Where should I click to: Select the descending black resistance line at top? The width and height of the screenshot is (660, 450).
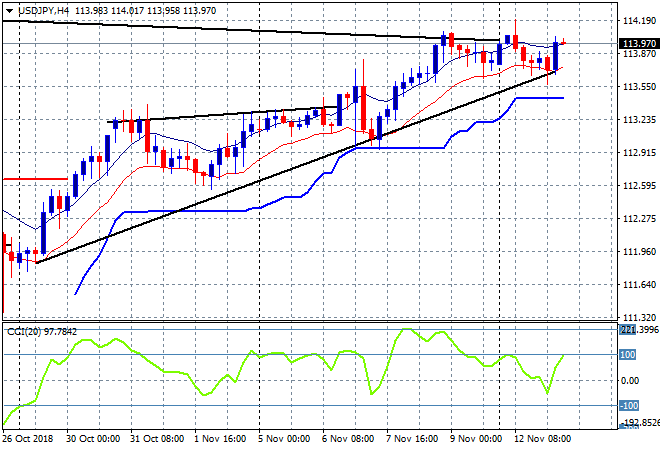point(253,31)
